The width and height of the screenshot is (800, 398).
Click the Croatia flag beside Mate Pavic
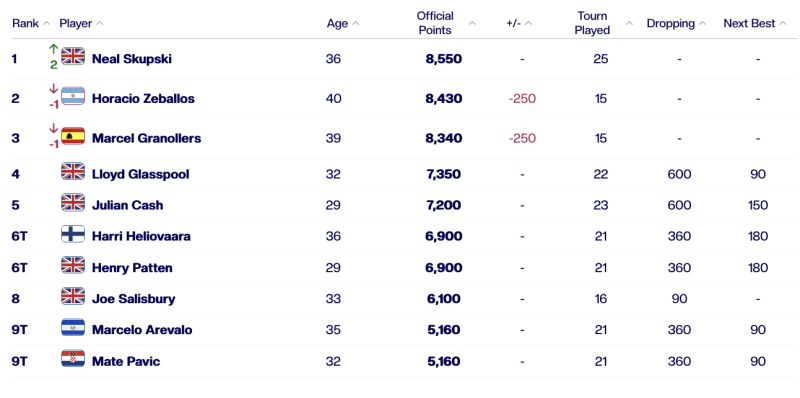tap(73, 359)
